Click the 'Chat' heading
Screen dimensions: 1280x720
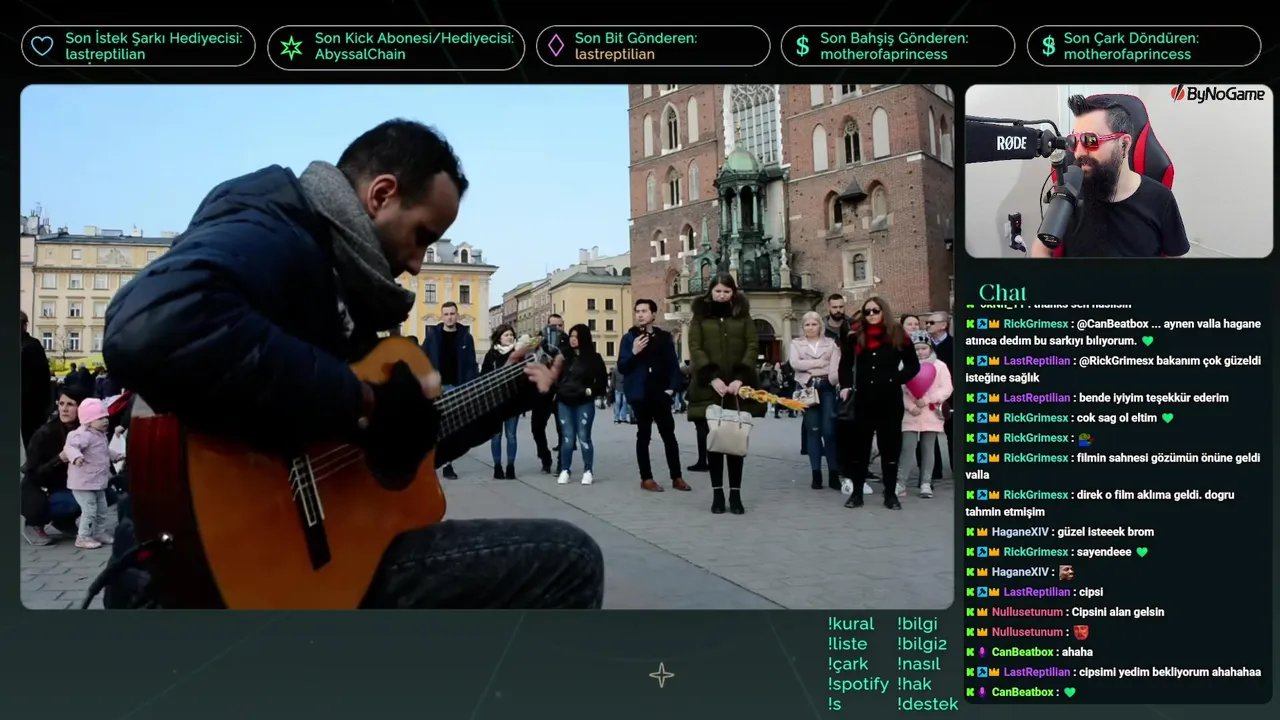click(x=1003, y=293)
